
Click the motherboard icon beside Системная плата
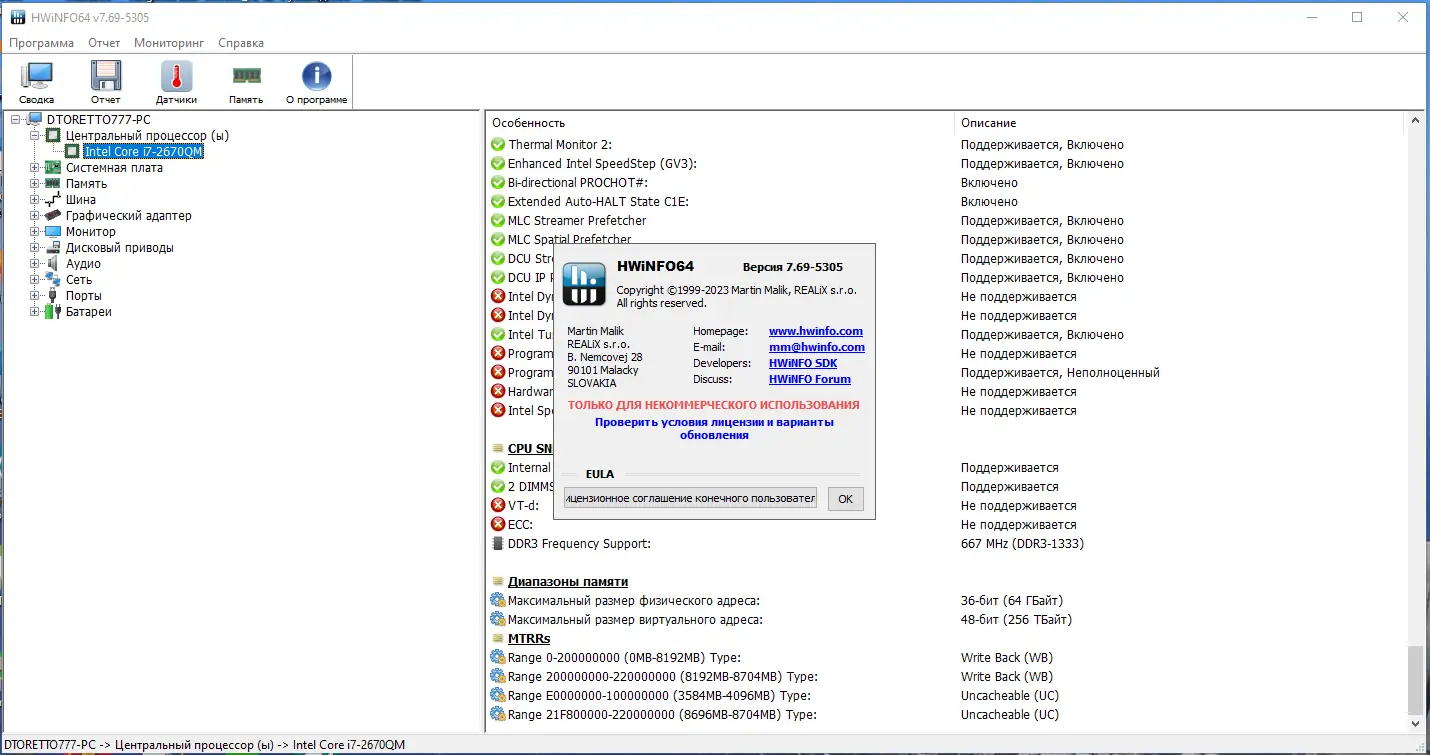54,168
